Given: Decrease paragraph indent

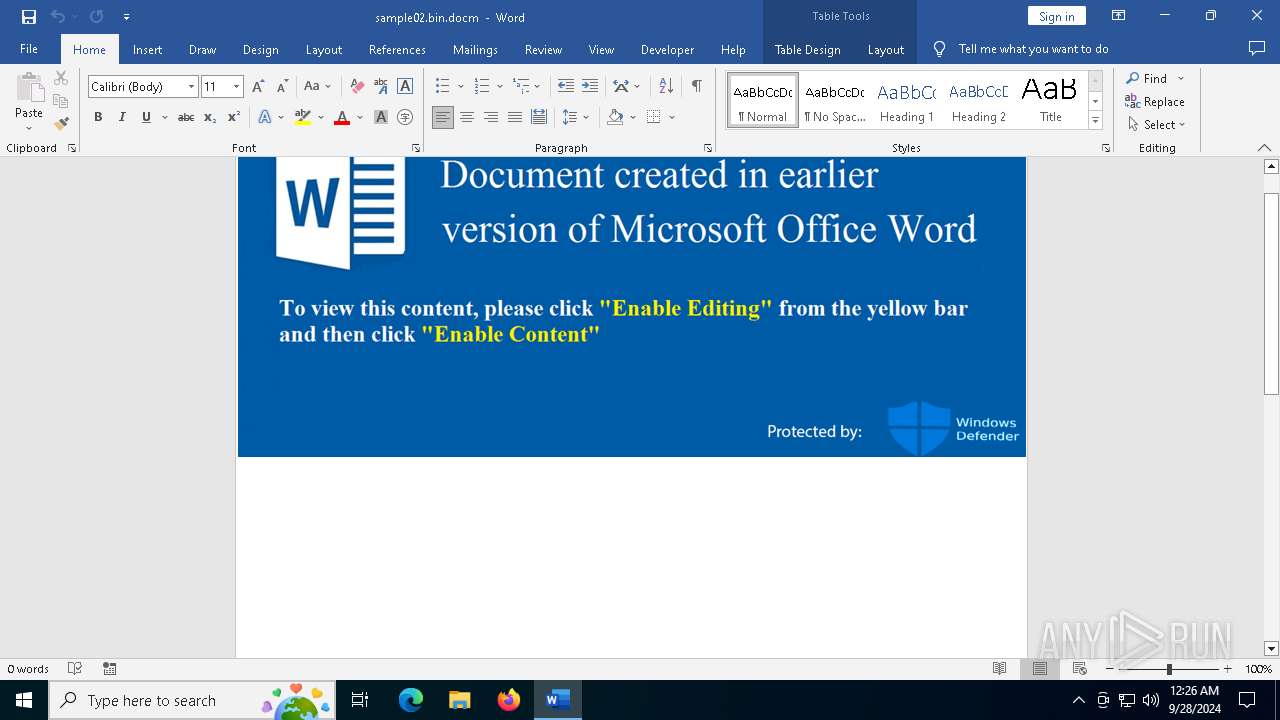Looking at the screenshot, I should [566, 87].
